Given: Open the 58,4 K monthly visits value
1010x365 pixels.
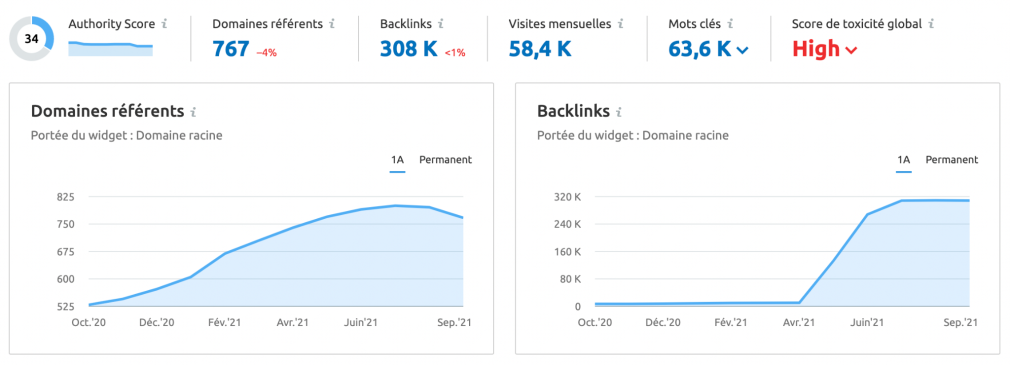Looking at the screenshot, I should coord(539,49).
